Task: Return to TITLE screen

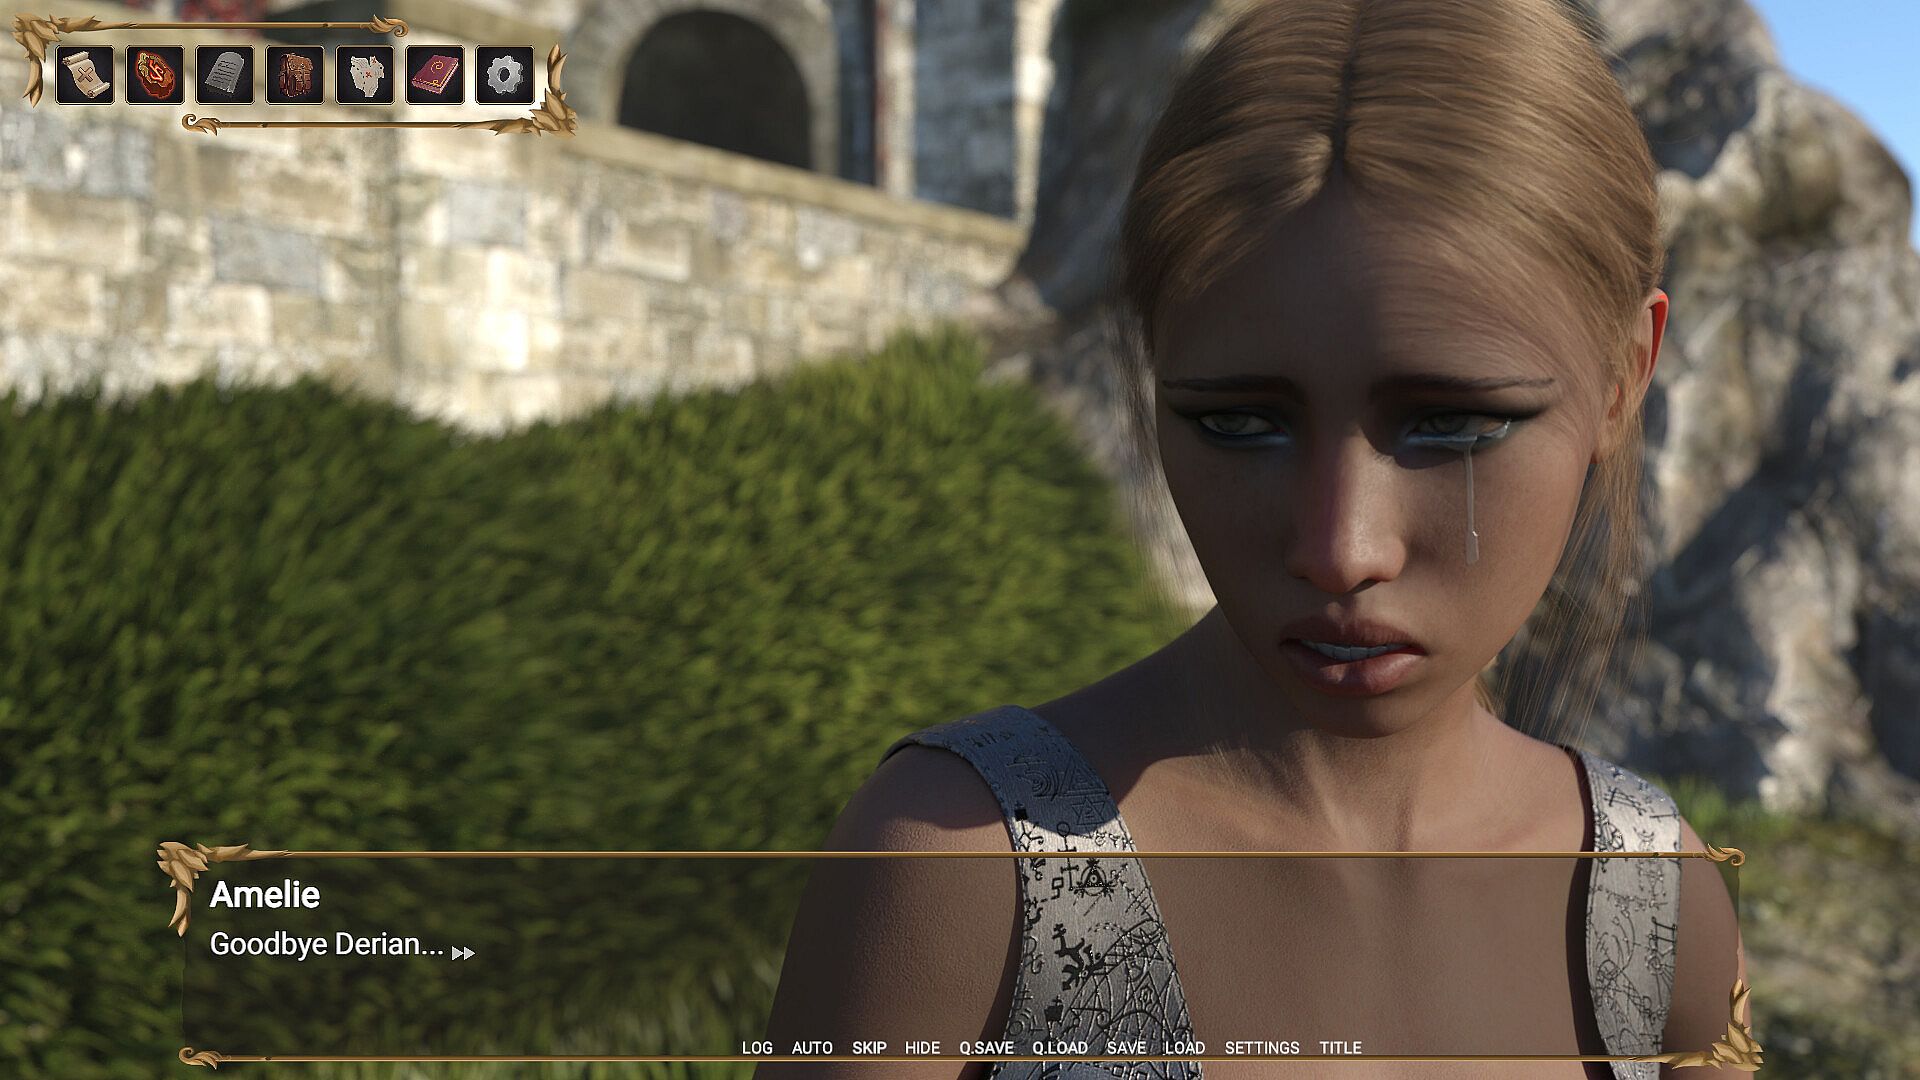Action: [1340, 1048]
